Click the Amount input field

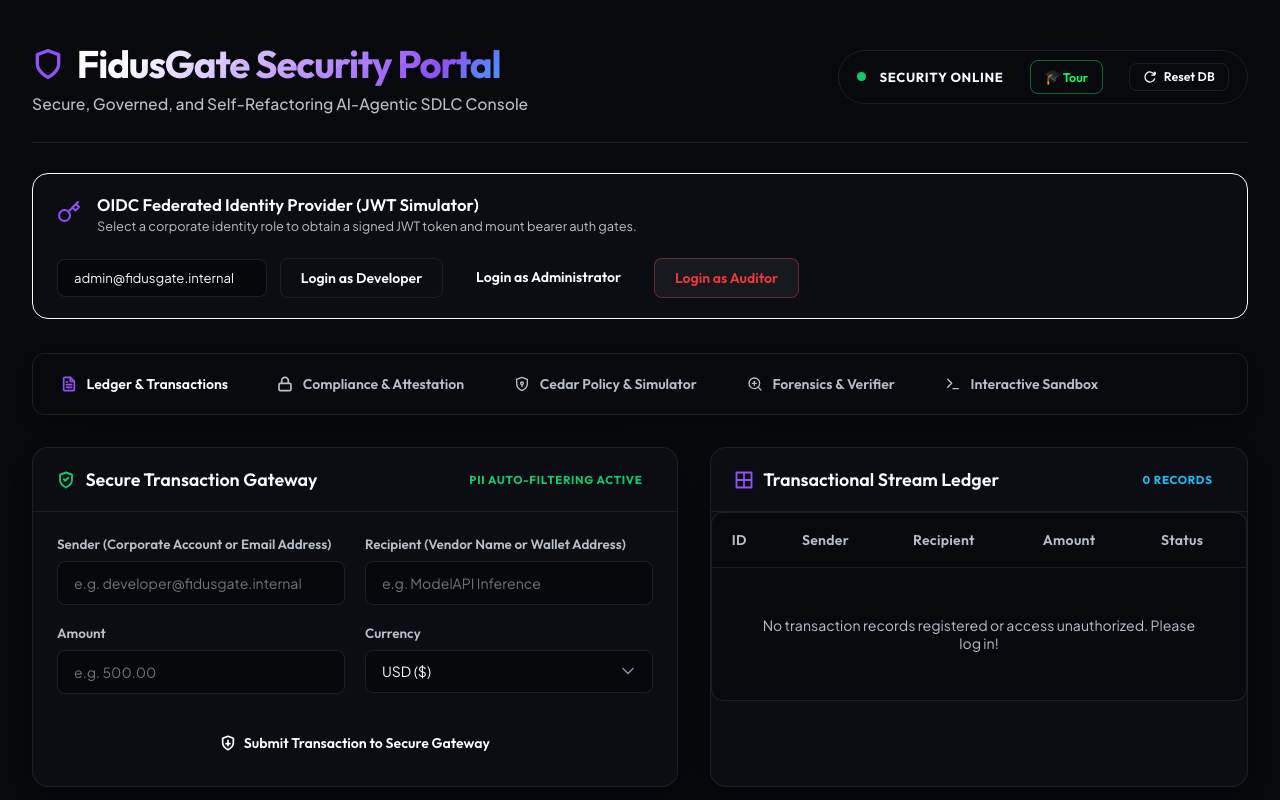point(201,672)
